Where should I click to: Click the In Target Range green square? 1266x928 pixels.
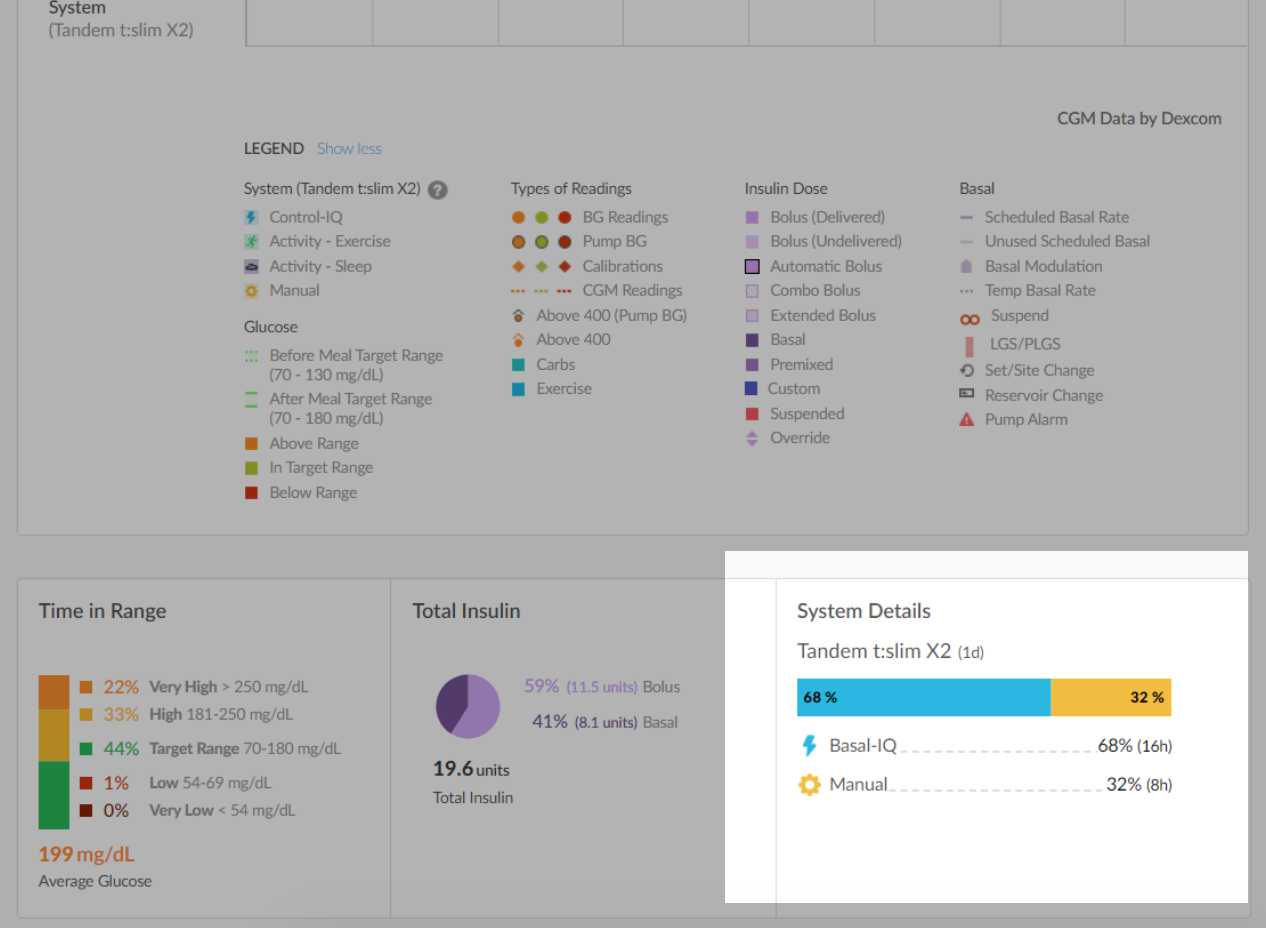(251, 468)
